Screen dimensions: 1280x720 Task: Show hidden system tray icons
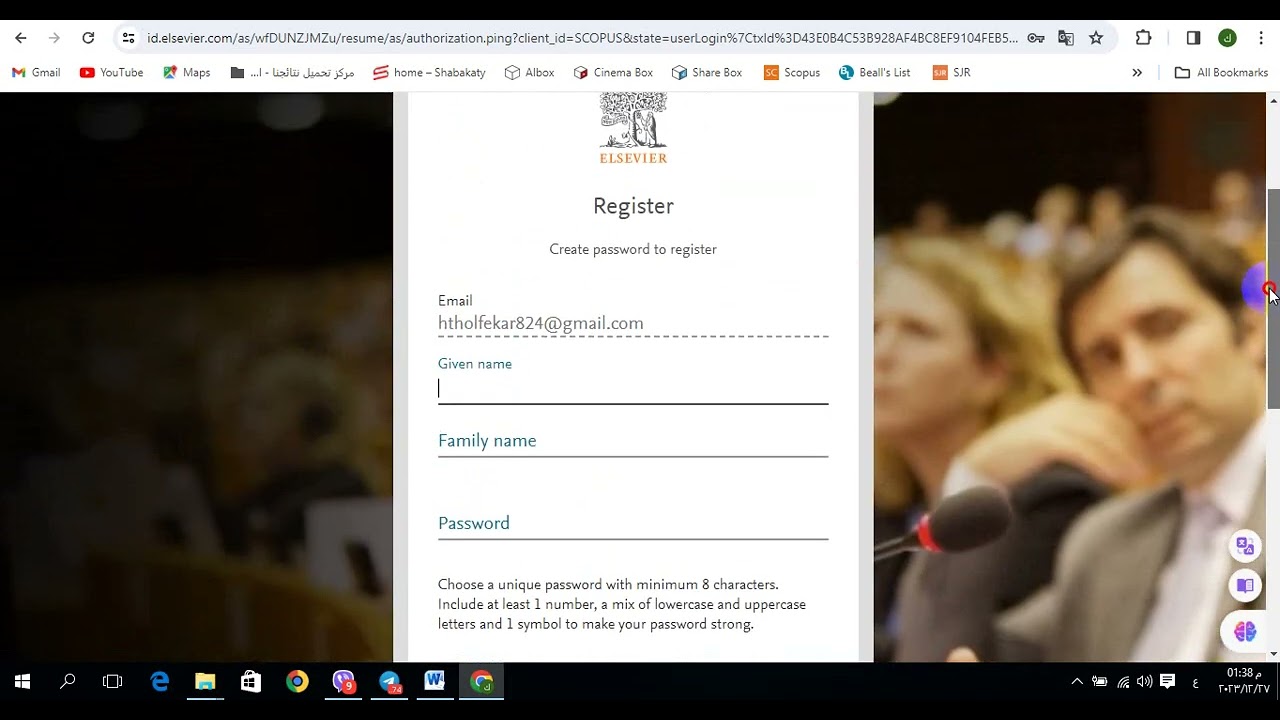coord(1077,682)
